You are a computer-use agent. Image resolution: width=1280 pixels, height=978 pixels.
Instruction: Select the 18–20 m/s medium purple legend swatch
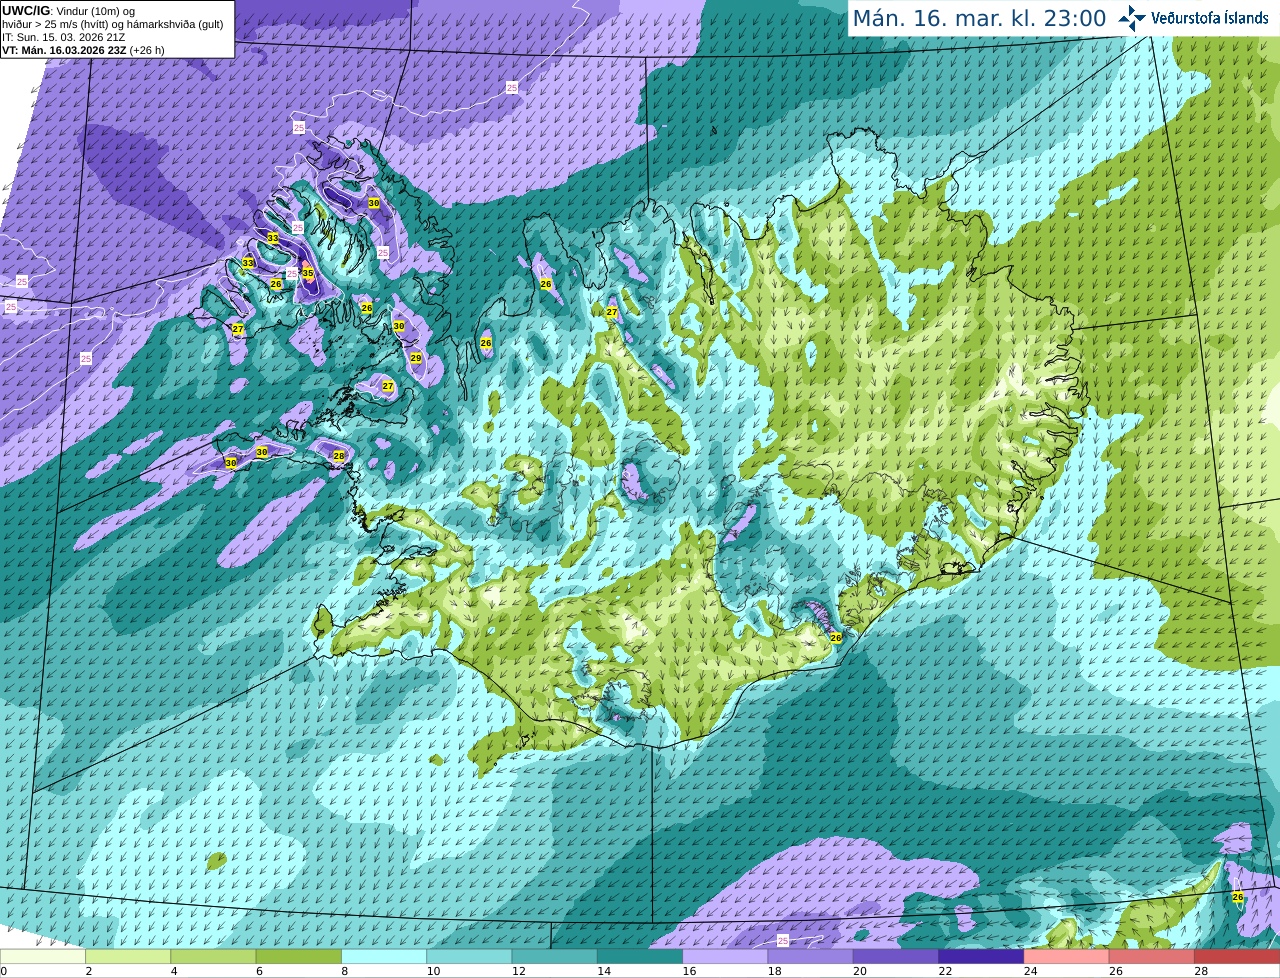pyautogui.click(x=811, y=957)
